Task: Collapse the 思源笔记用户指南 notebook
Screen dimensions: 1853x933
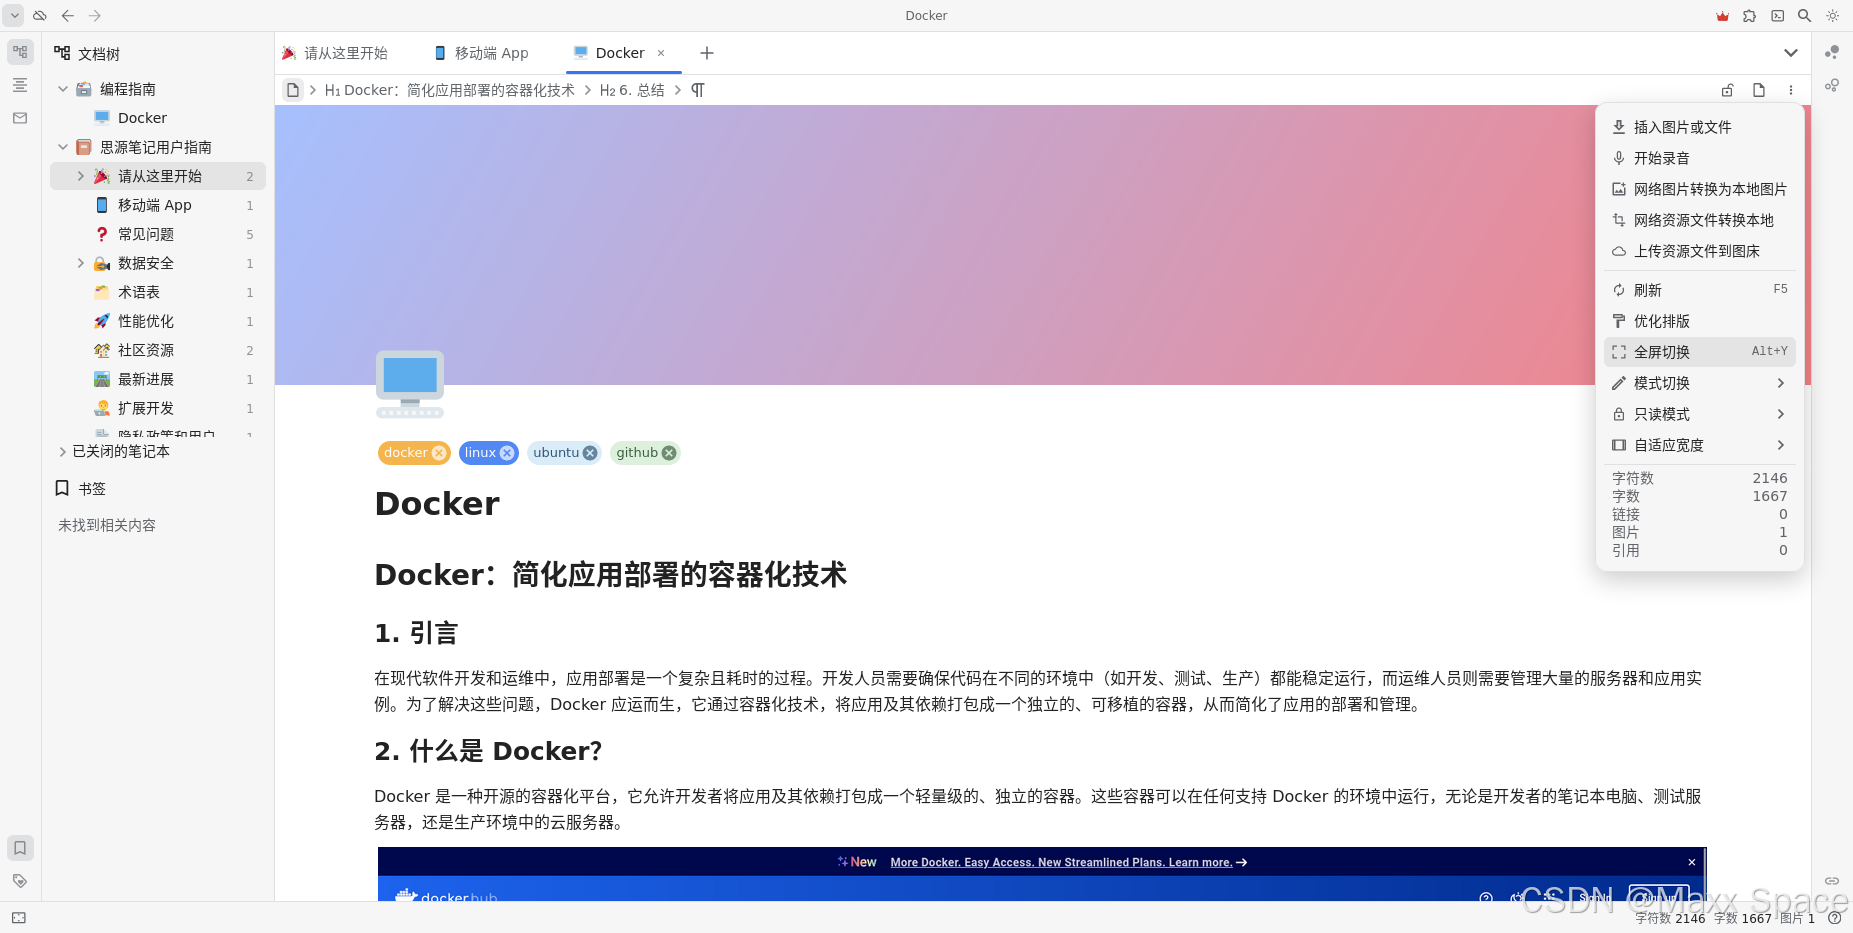Action: click(63, 147)
